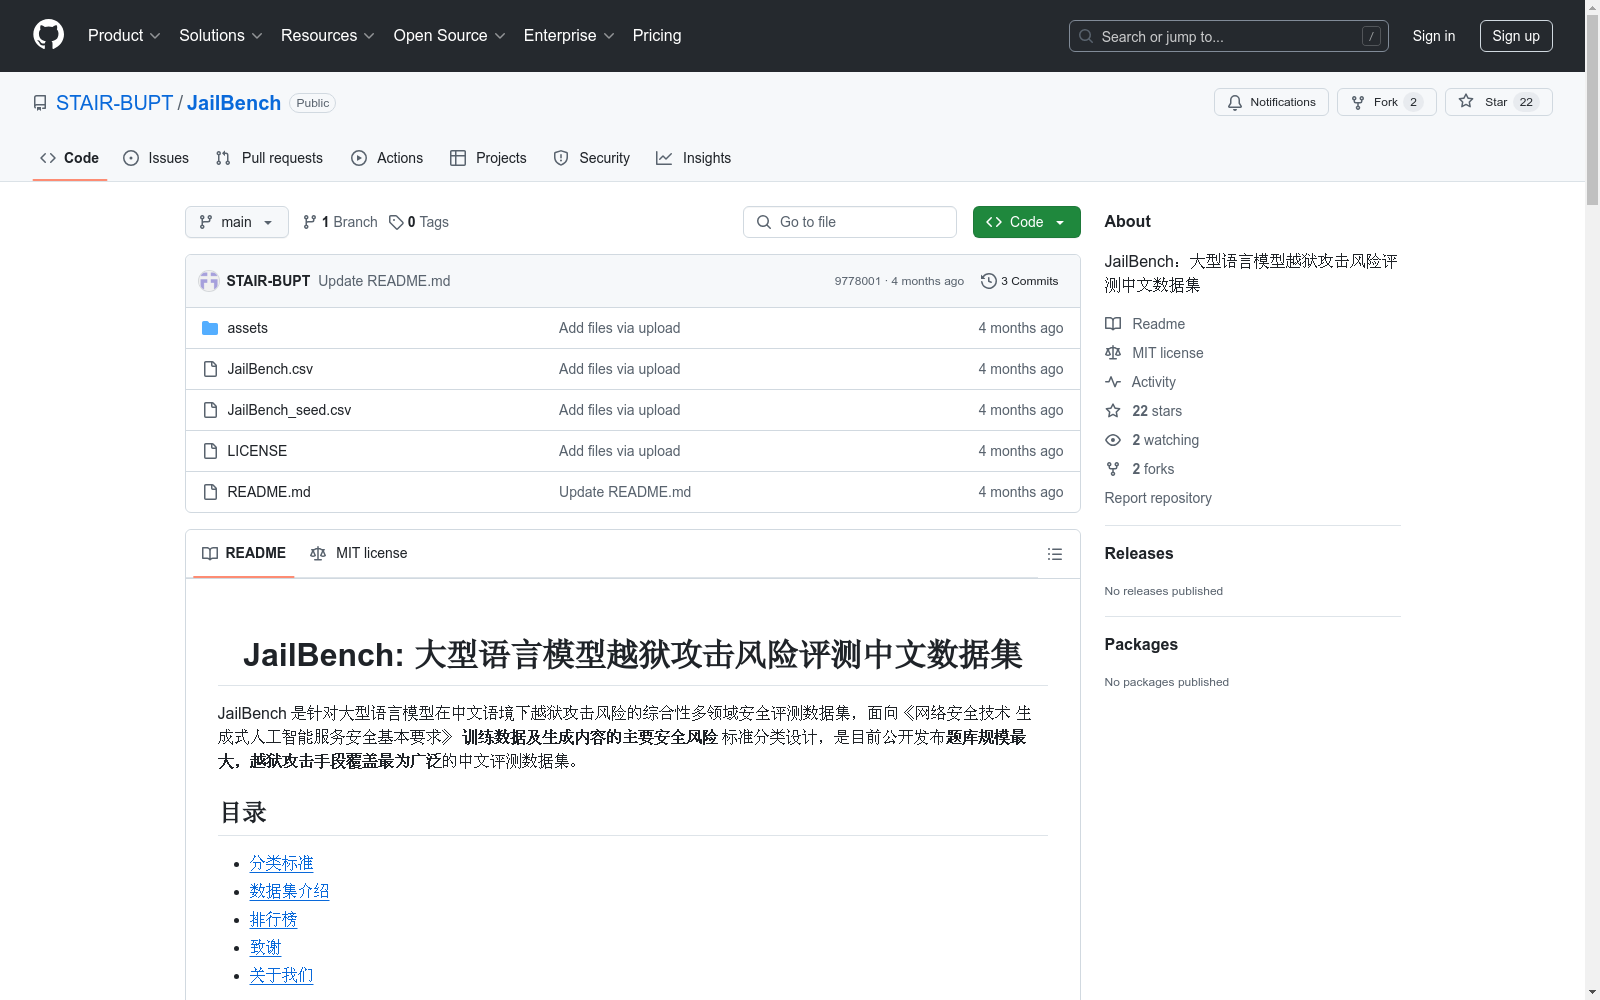Click Report repository link
The width and height of the screenshot is (1600, 1000).
click(x=1158, y=498)
